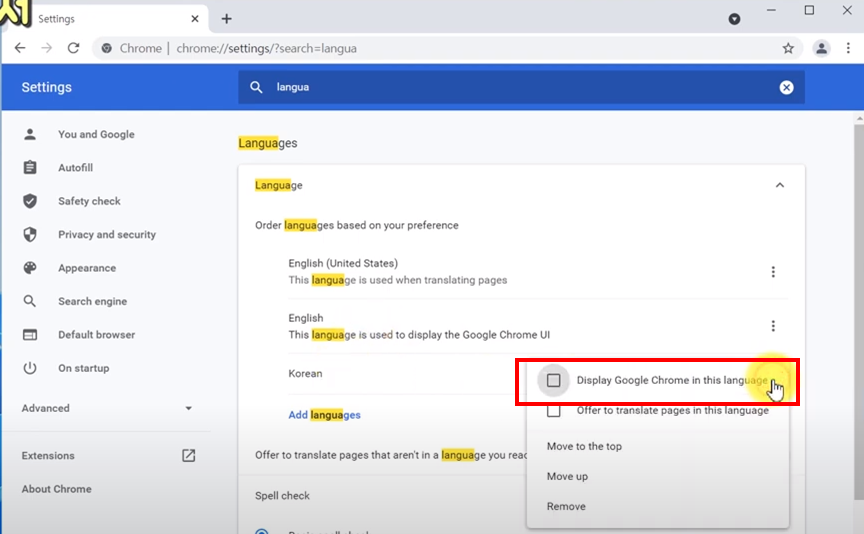Click the Languages section heading

[268, 143]
